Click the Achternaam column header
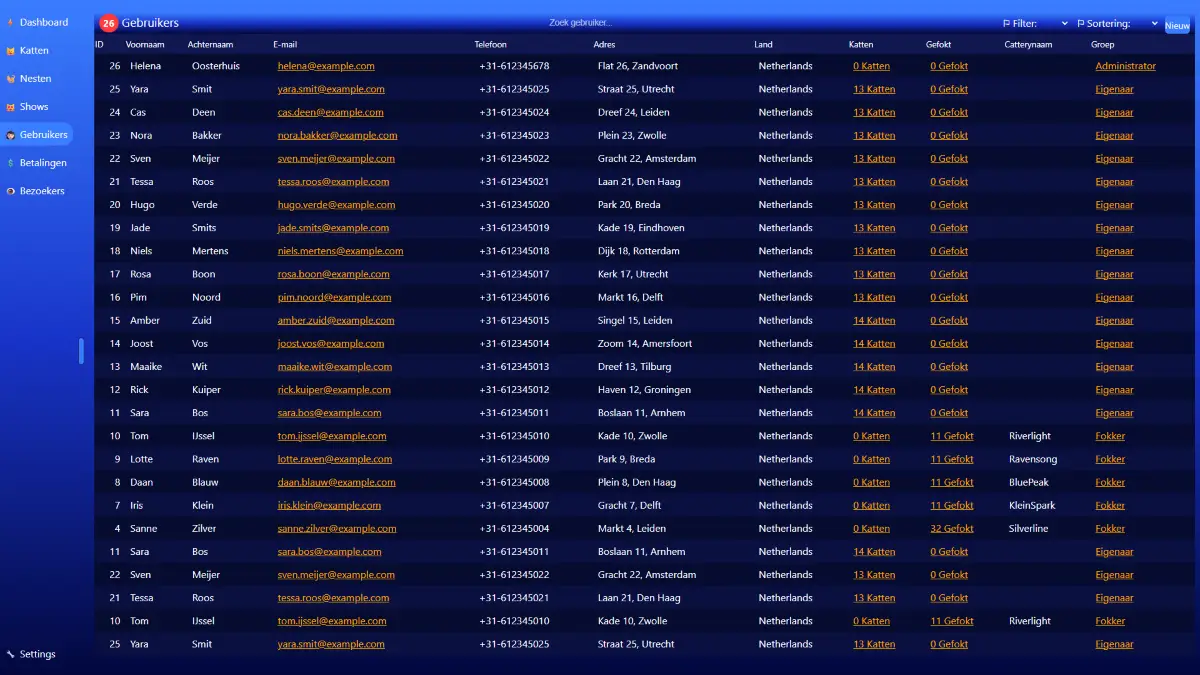This screenshot has height=675, width=1200. click(x=210, y=44)
